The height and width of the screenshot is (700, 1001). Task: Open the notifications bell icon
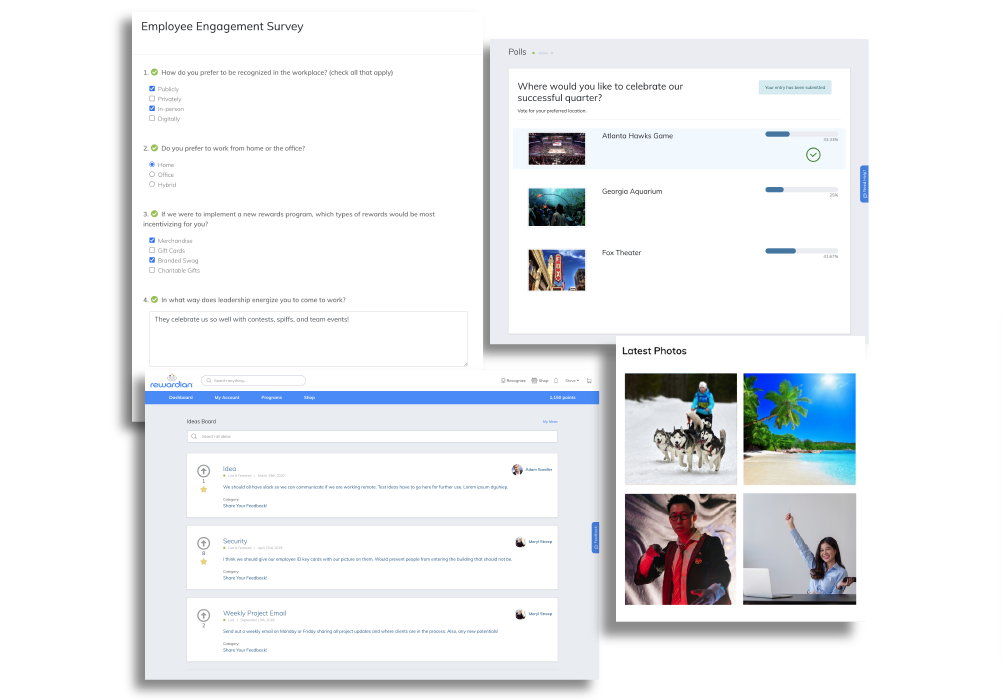556,381
